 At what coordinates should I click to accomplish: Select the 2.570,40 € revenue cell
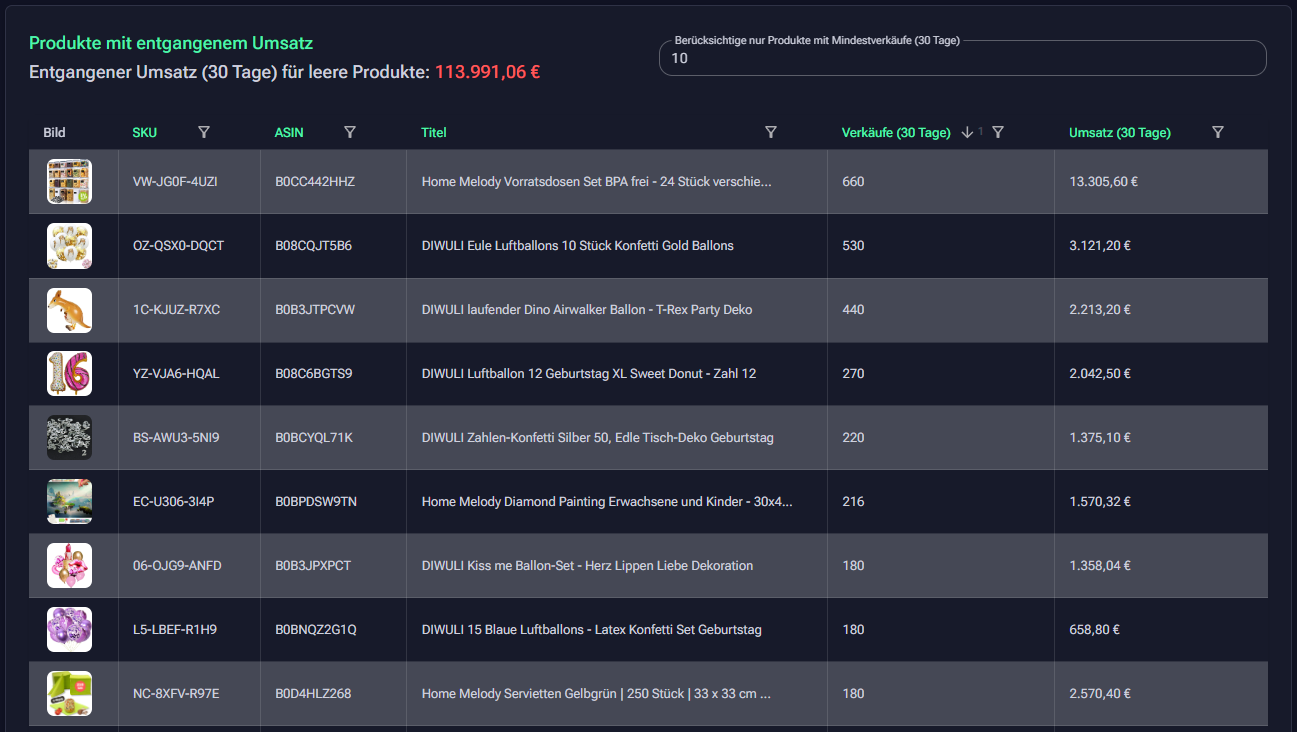[1100, 694]
